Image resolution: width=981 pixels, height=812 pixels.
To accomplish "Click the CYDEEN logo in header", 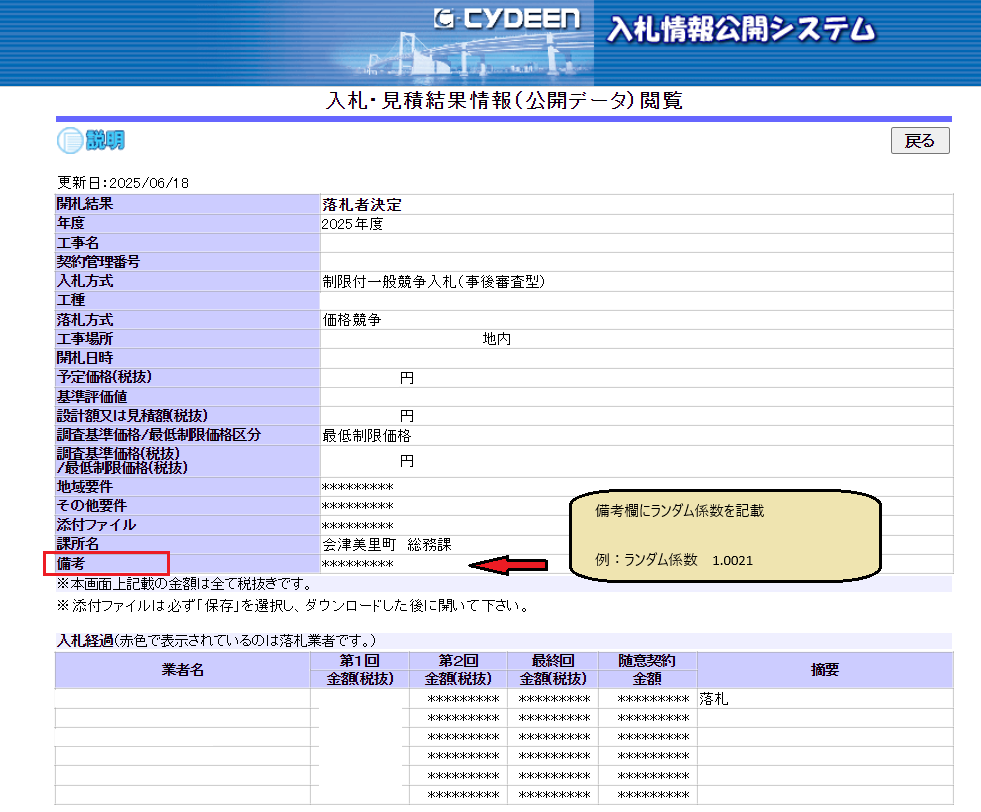I will (x=507, y=21).
